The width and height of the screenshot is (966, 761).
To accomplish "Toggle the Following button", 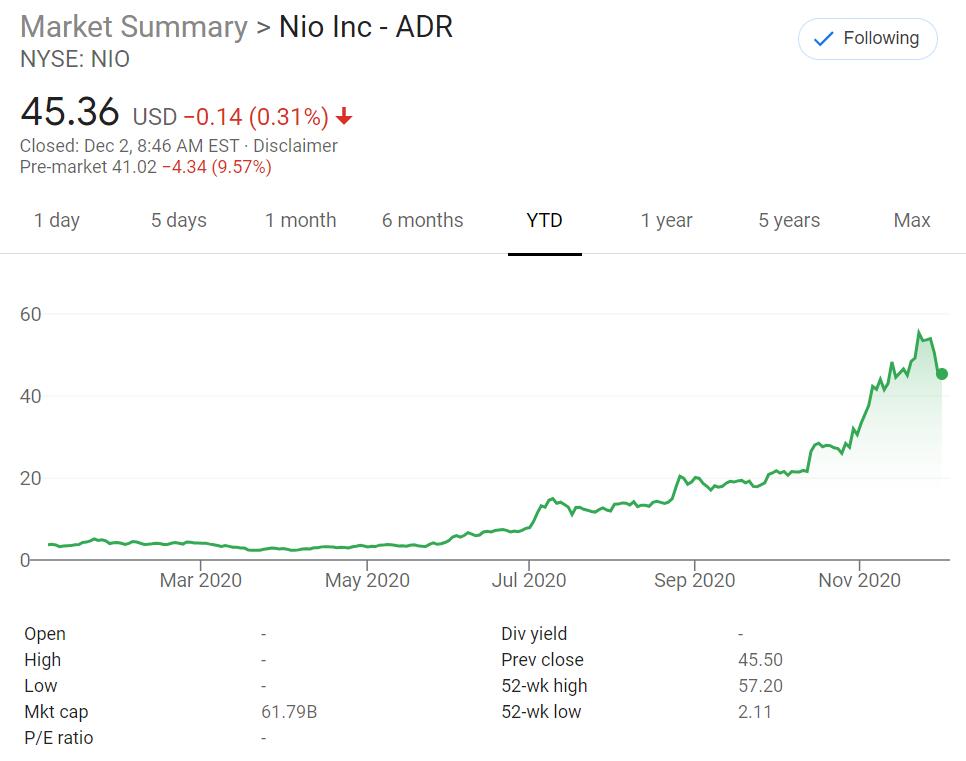I will [x=867, y=39].
